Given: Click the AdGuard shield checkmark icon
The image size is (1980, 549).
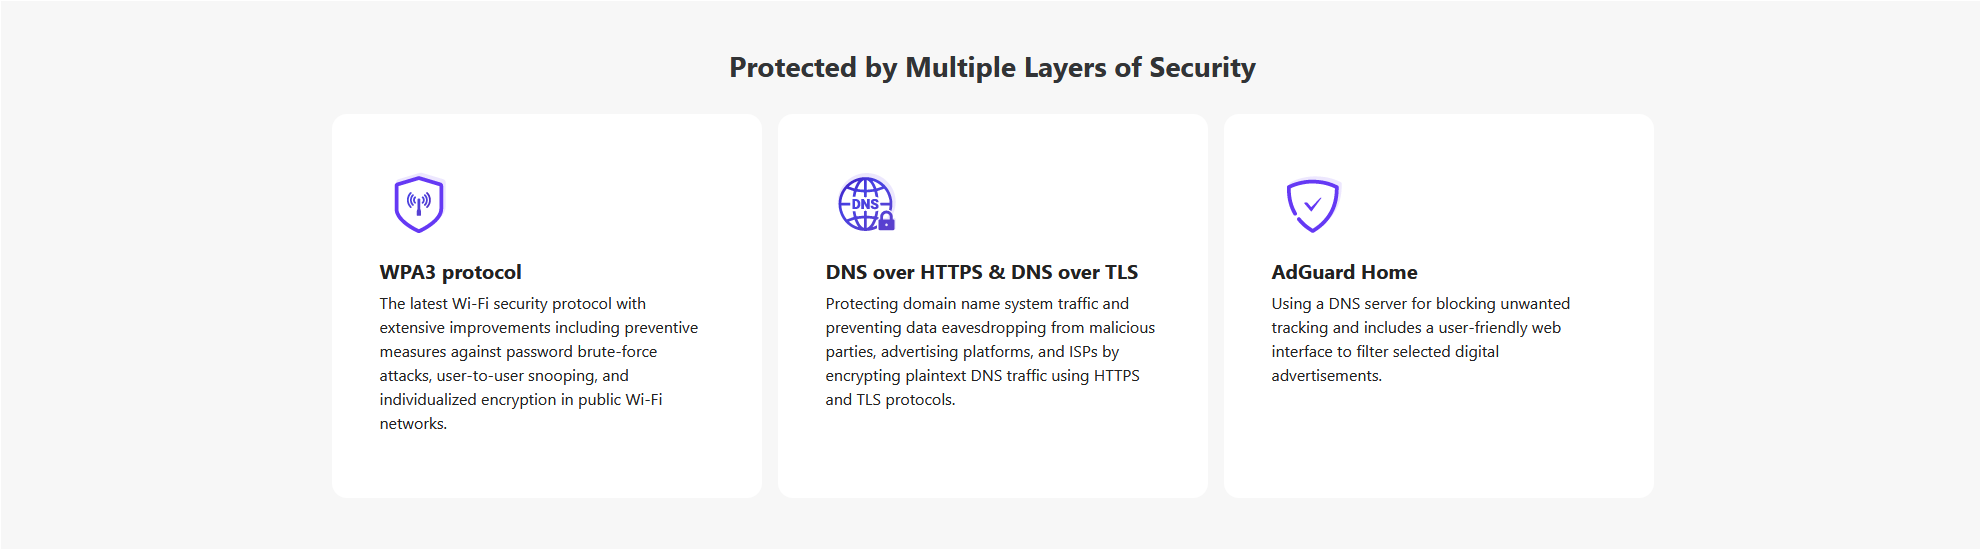Looking at the screenshot, I should click(x=1312, y=205).
